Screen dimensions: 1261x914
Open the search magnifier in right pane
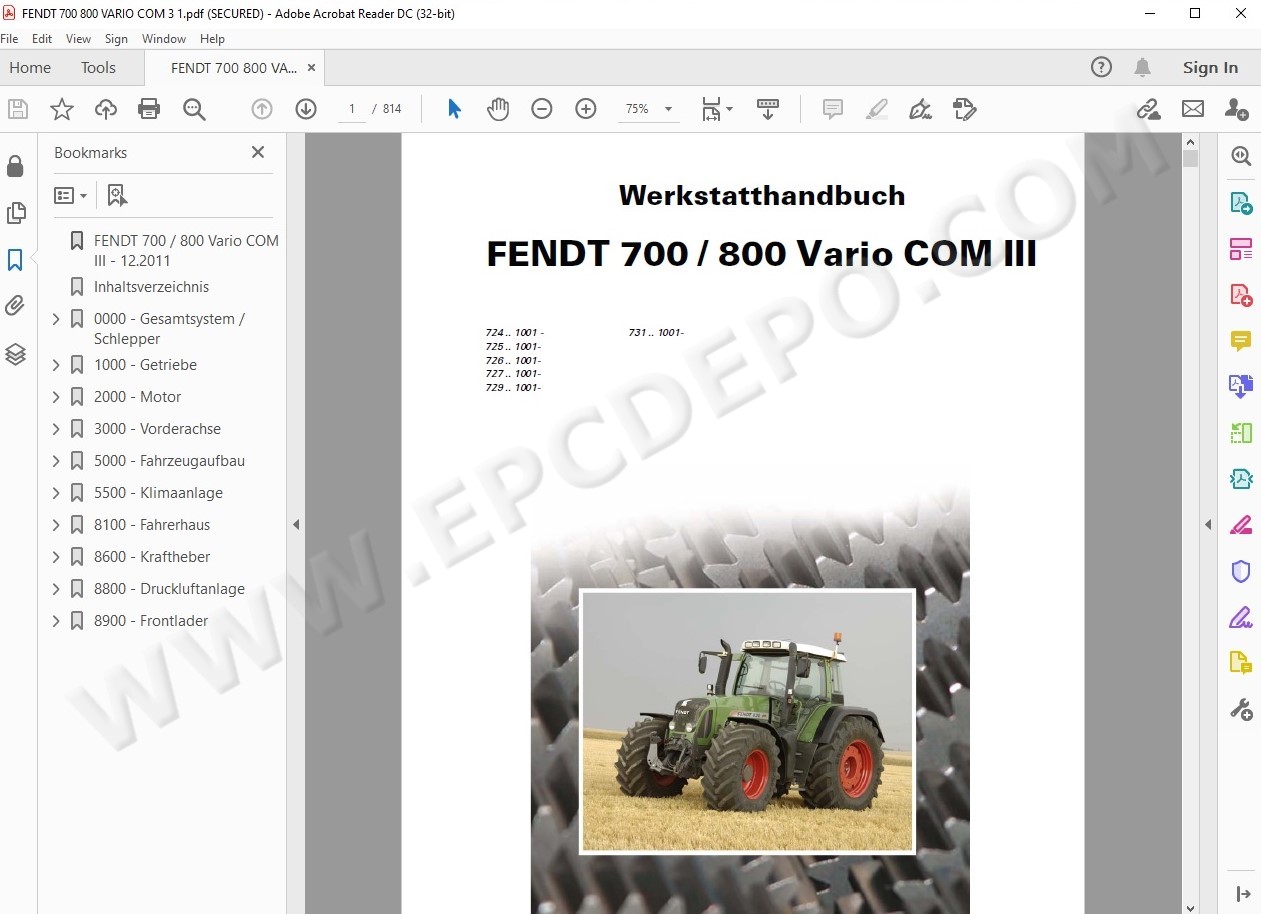pos(1241,156)
